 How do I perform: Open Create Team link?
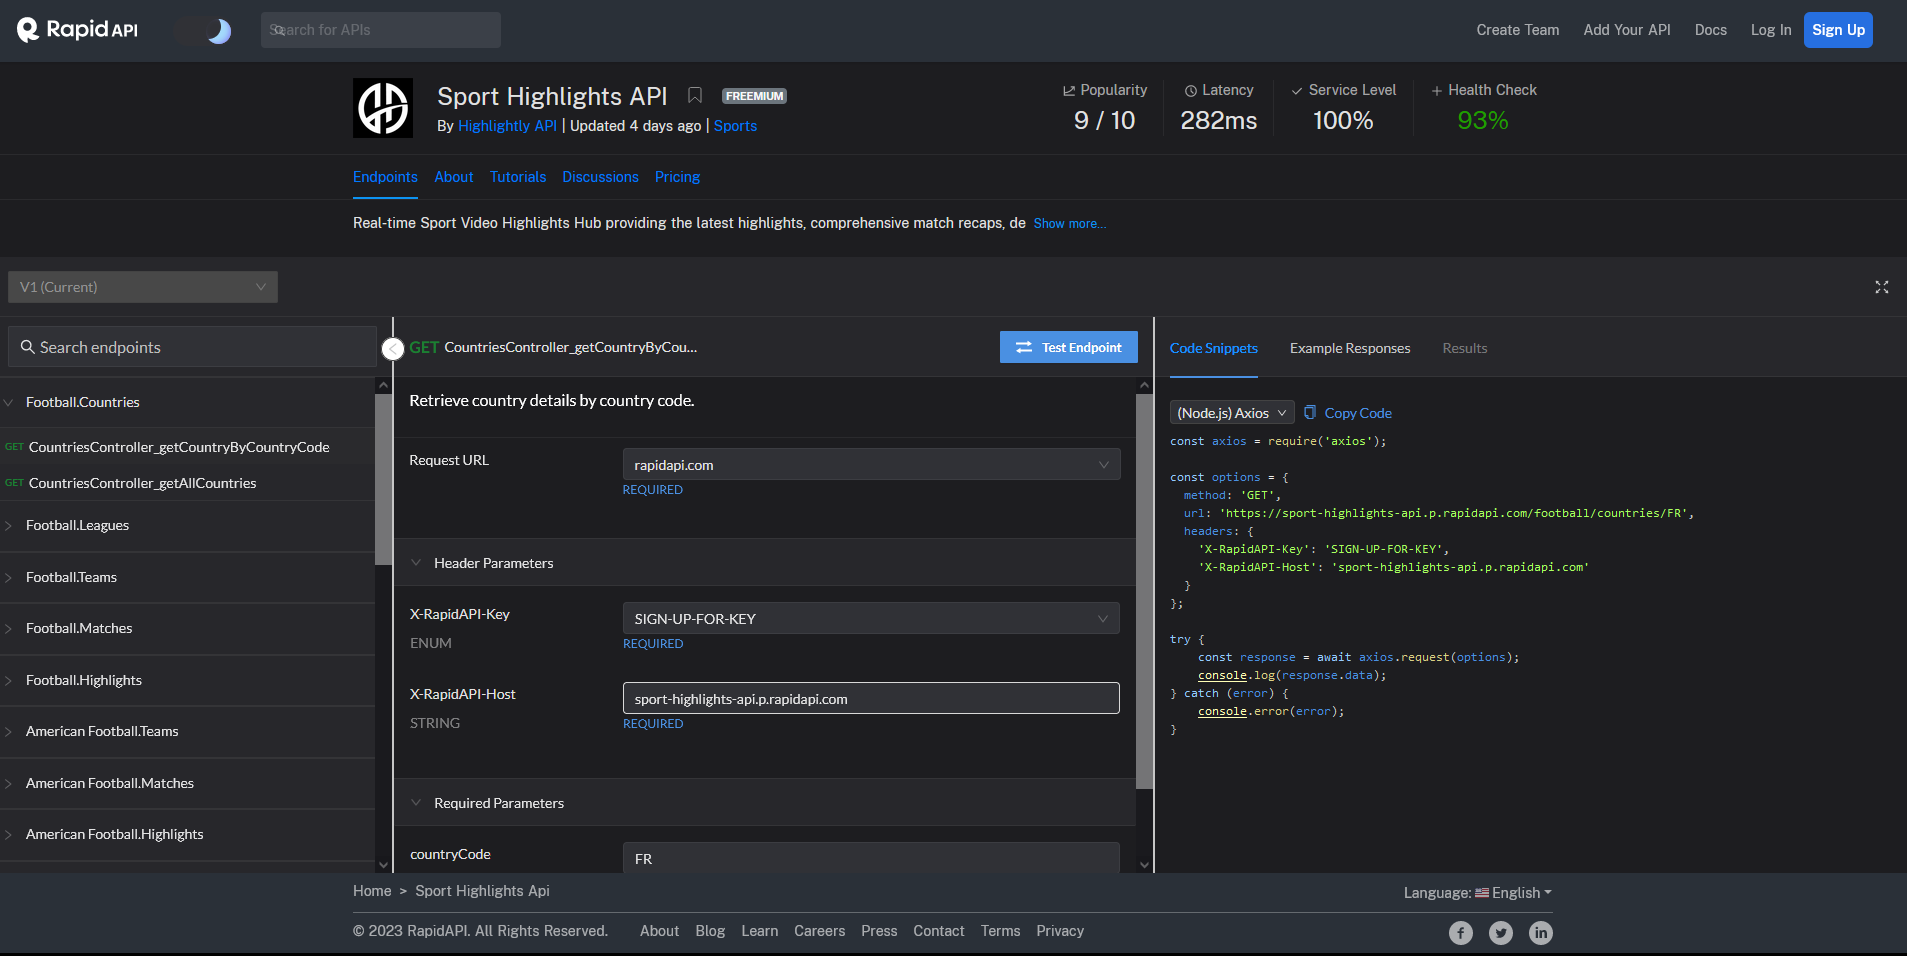[1517, 30]
